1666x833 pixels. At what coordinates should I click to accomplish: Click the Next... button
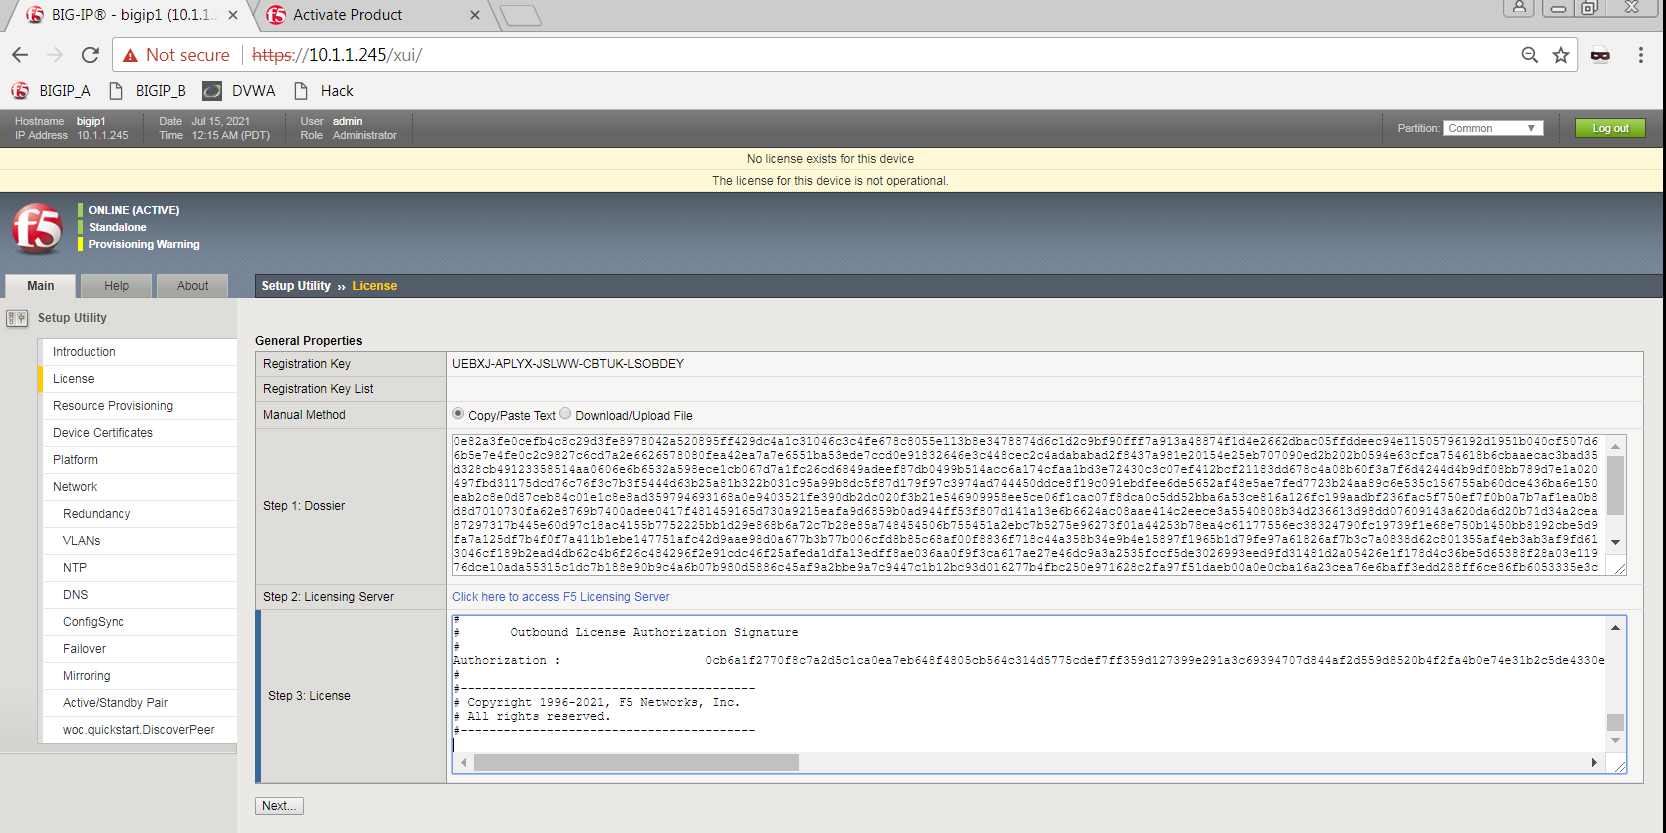279,806
